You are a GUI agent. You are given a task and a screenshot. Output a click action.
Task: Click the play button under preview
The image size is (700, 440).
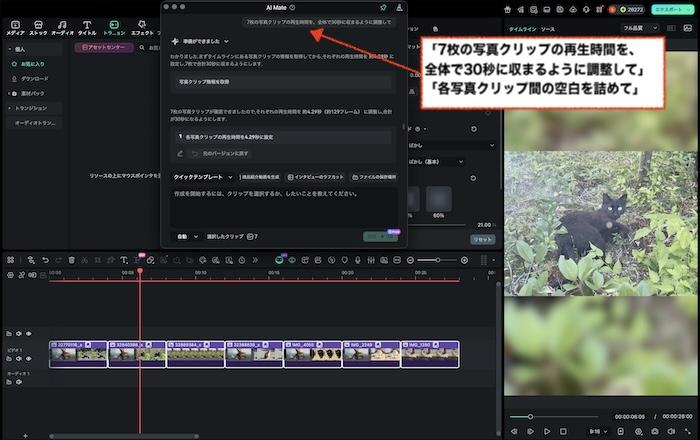547,432
